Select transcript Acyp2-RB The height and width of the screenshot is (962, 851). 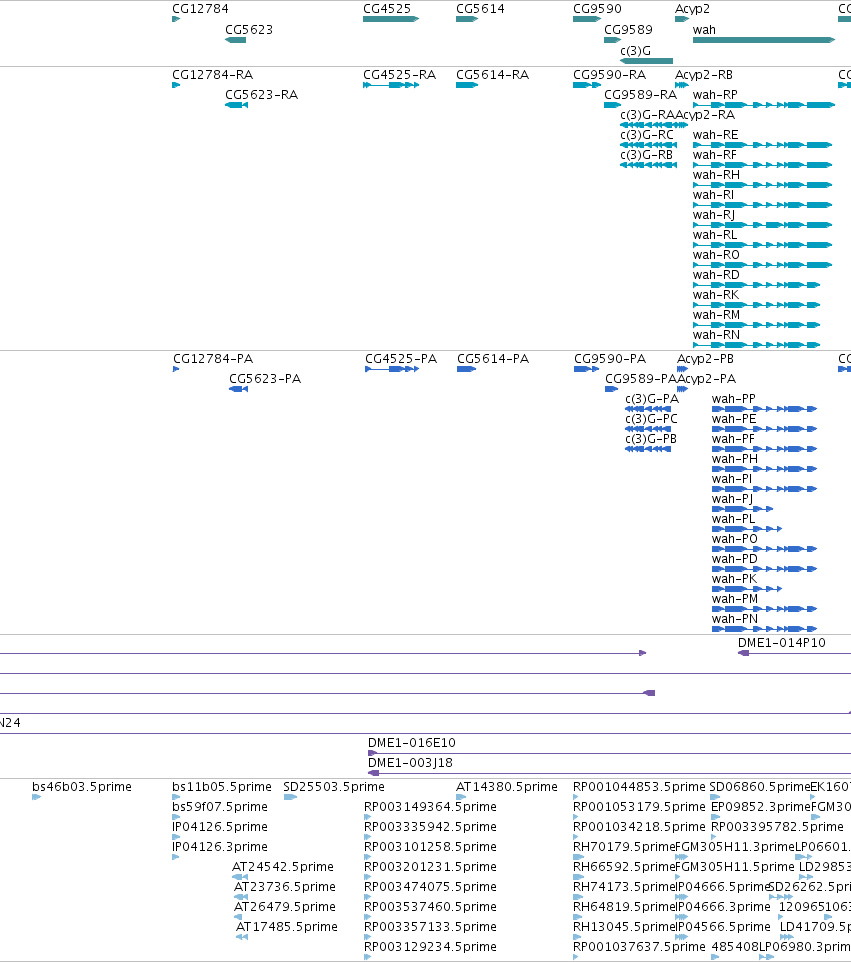coord(704,75)
